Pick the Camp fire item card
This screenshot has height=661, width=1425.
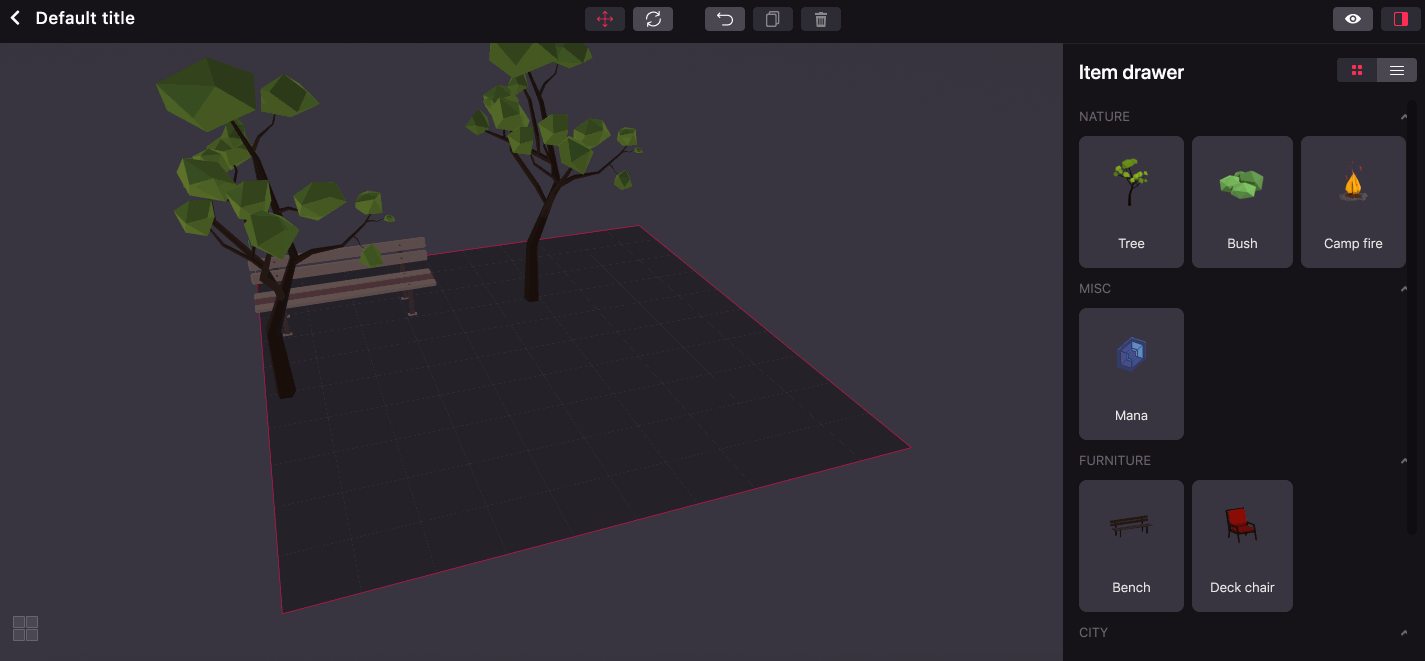1353,202
